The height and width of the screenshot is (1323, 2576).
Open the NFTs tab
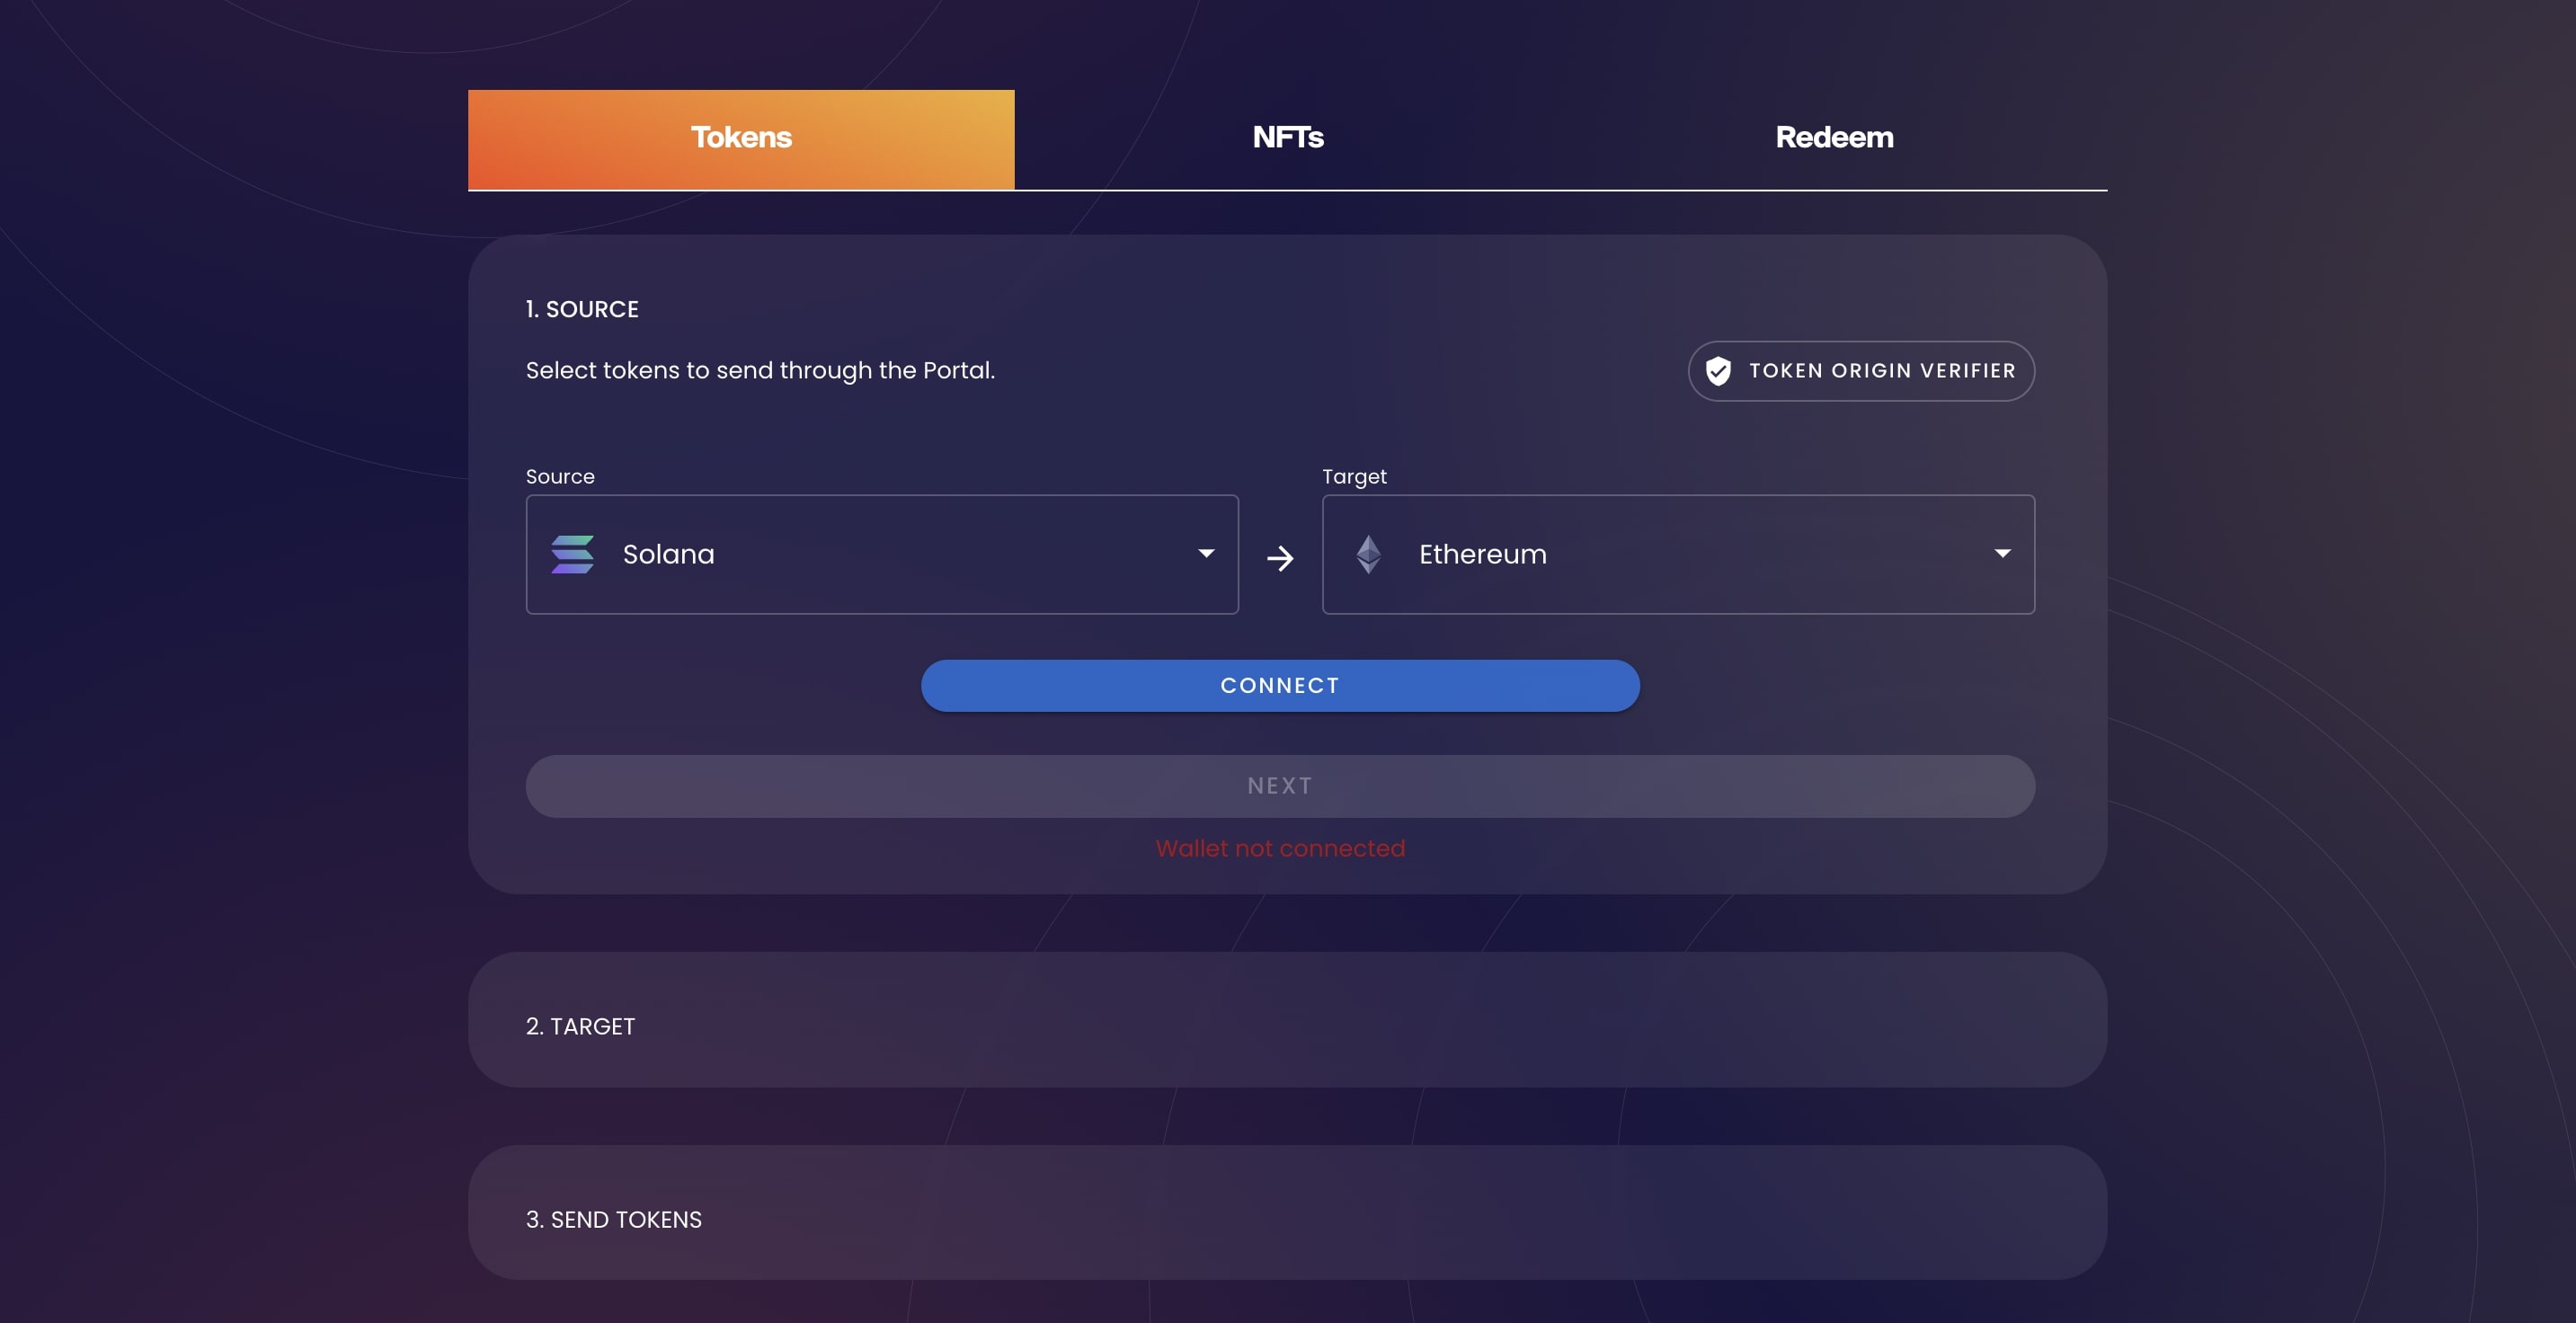[1288, 139]
